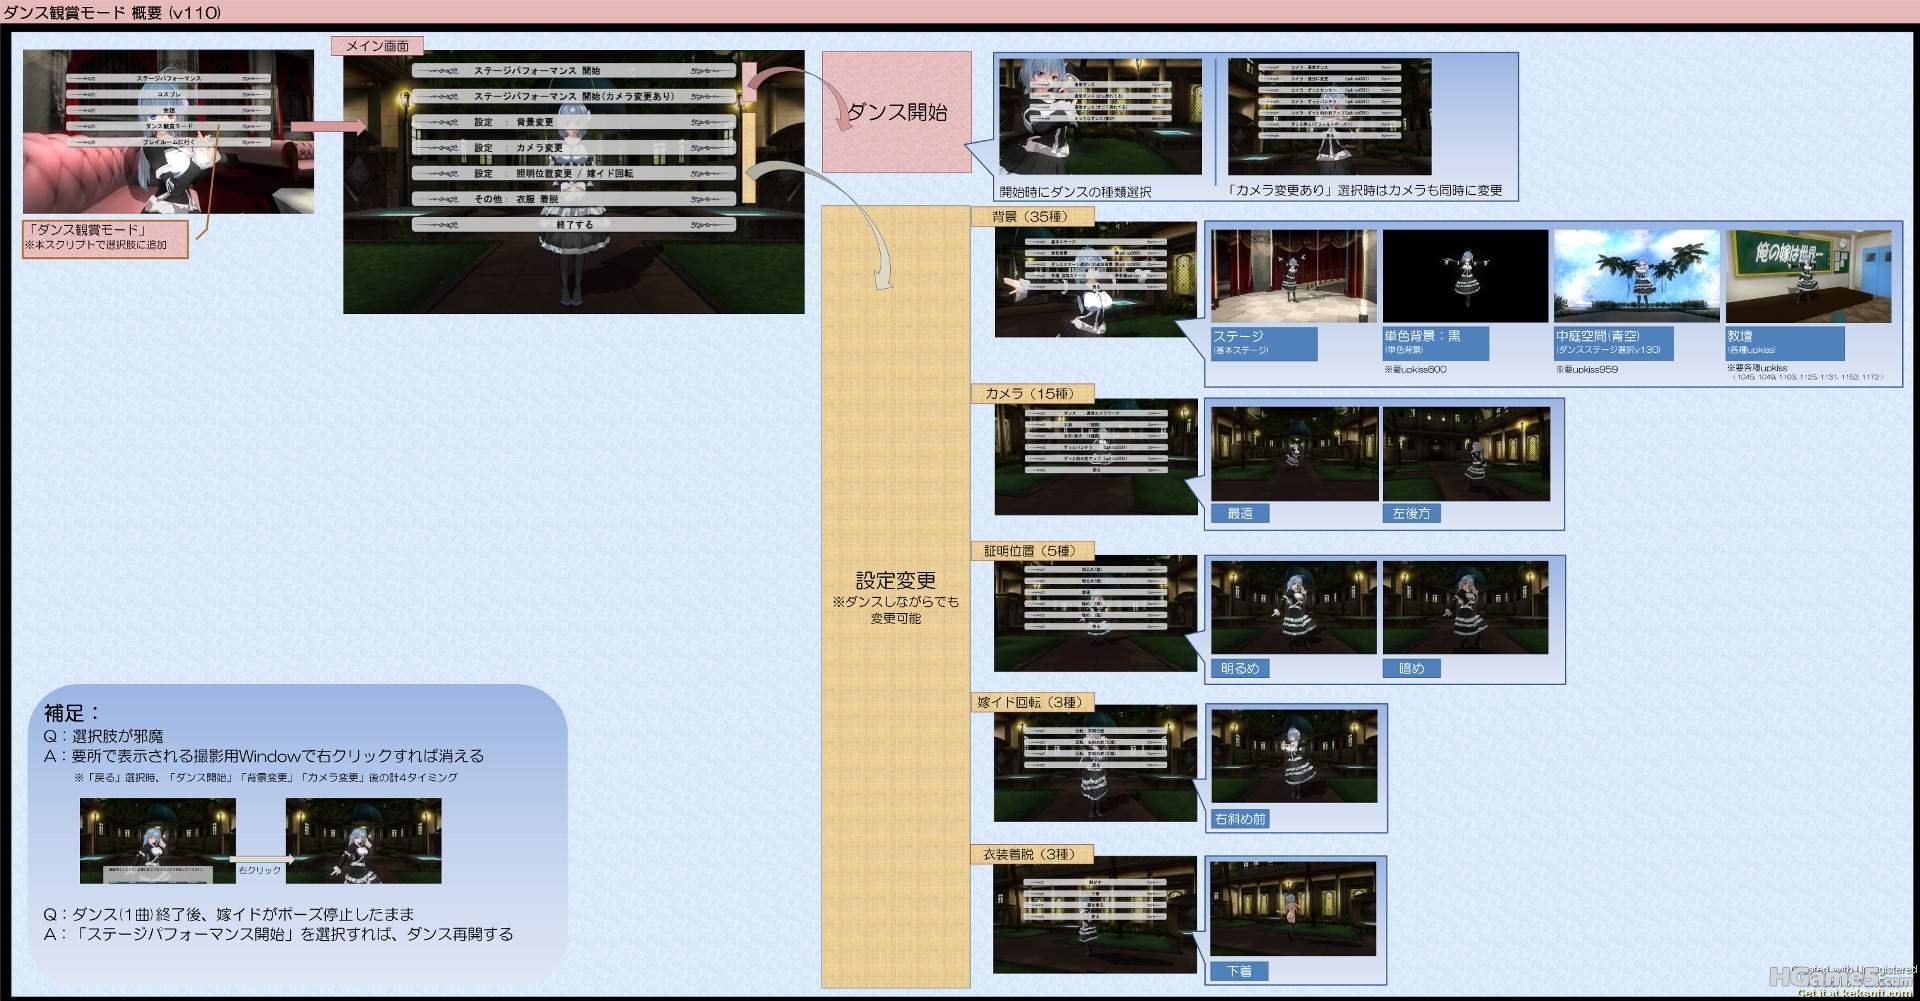
Task: Click the 教壇 blue caption label
Action: [x=1785, y=343]
